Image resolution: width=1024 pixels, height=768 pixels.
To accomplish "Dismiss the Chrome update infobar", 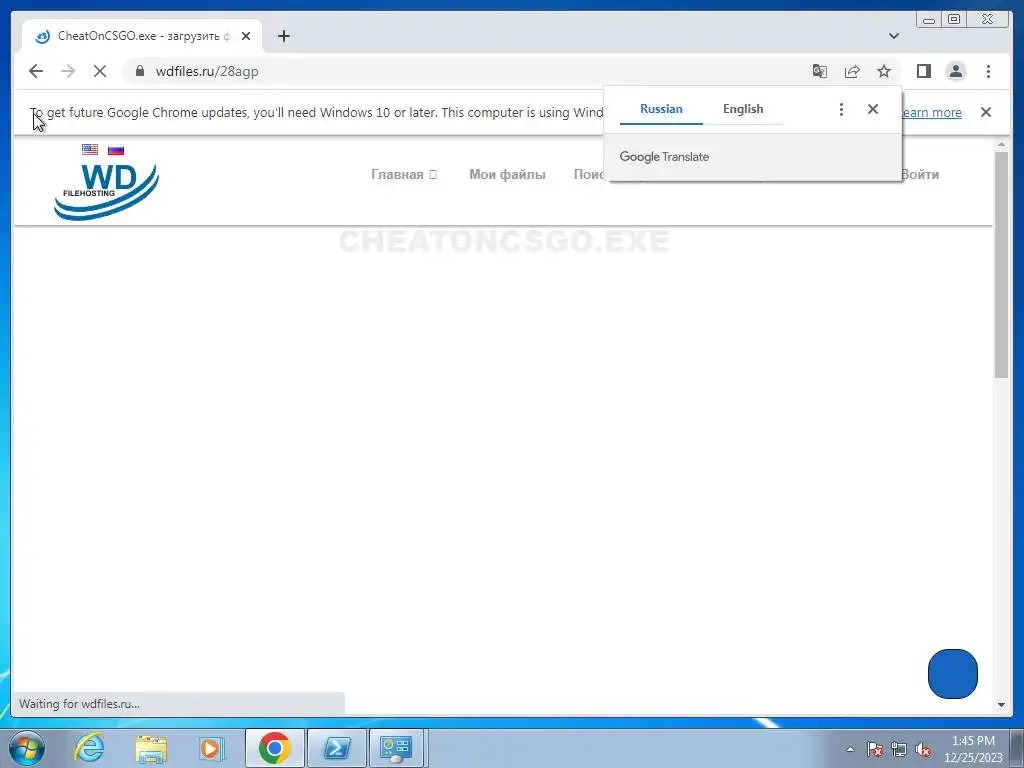I will click(986, 112).
